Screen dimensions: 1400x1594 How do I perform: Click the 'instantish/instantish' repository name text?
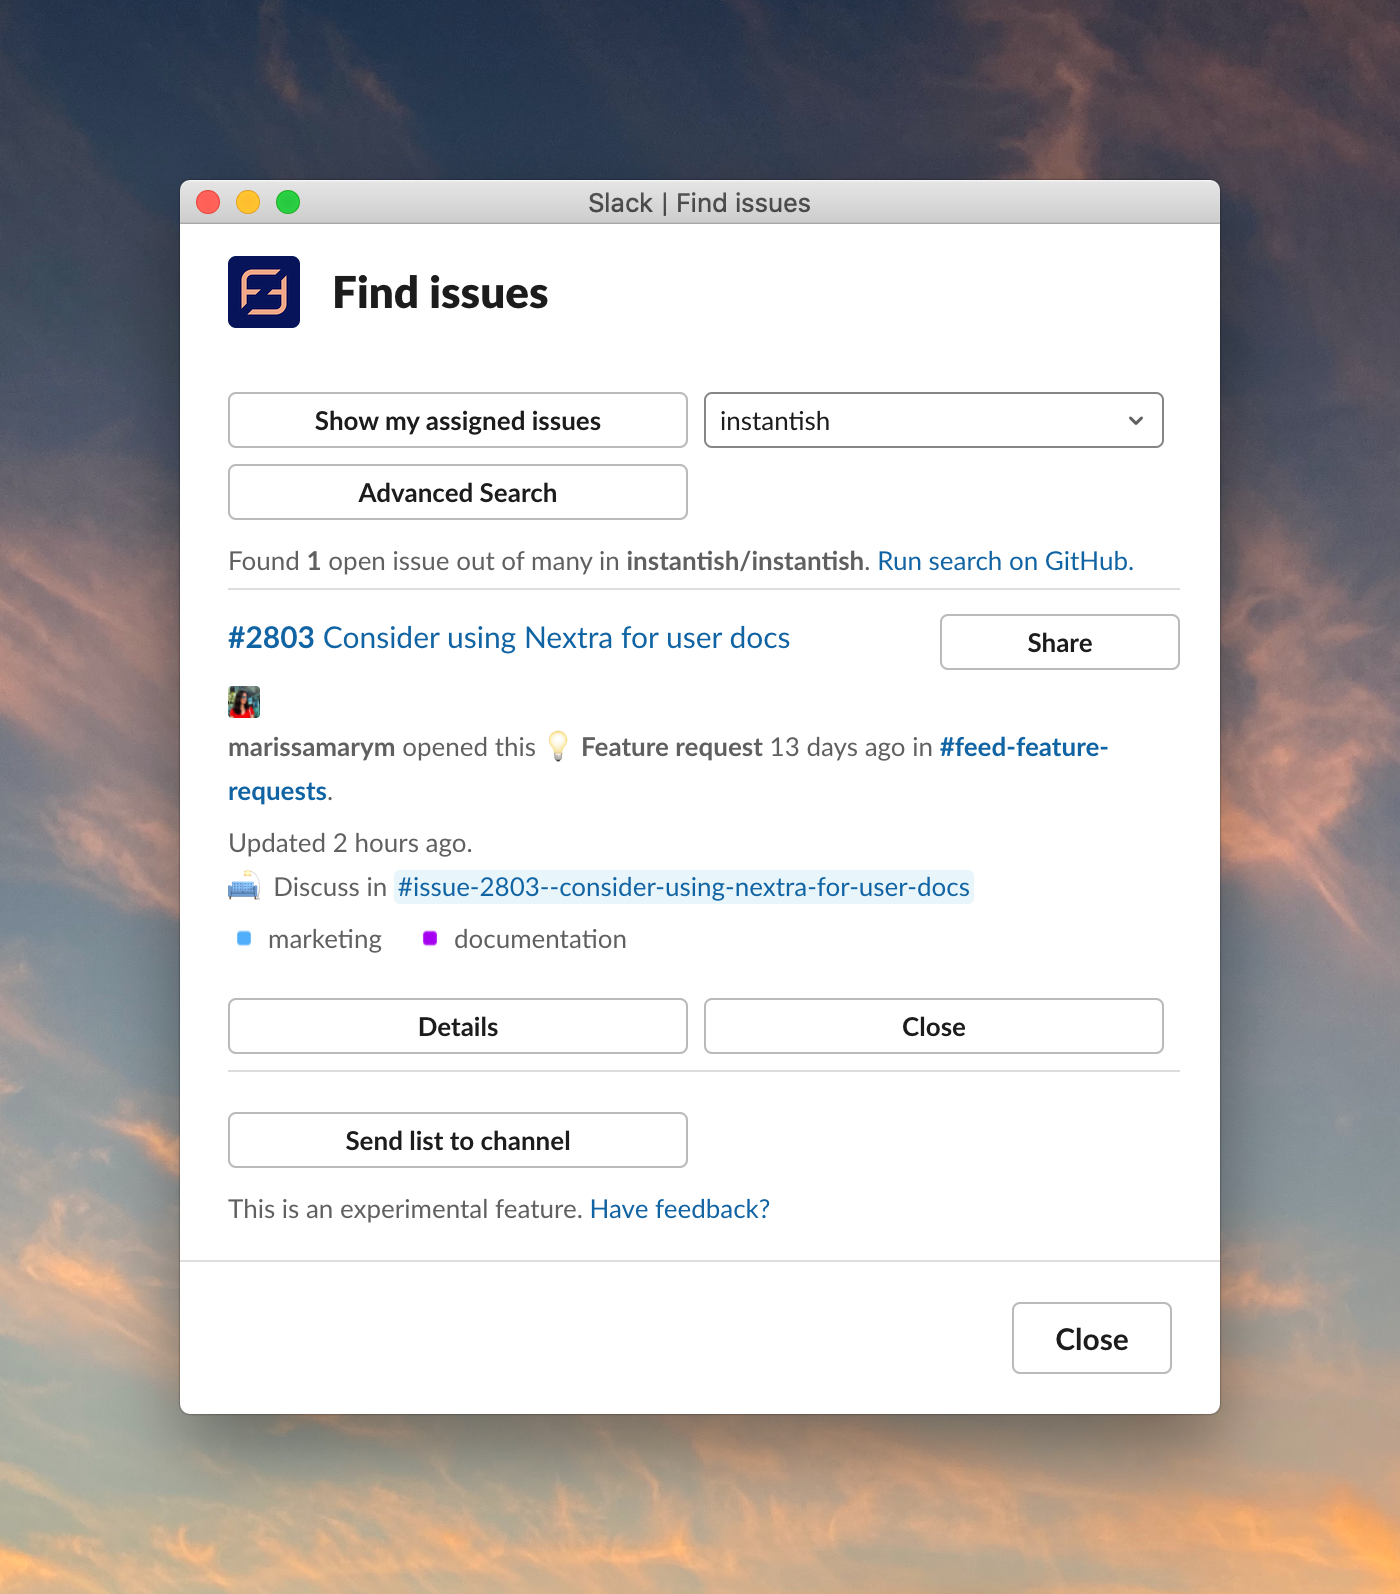[x=745, y=561]
